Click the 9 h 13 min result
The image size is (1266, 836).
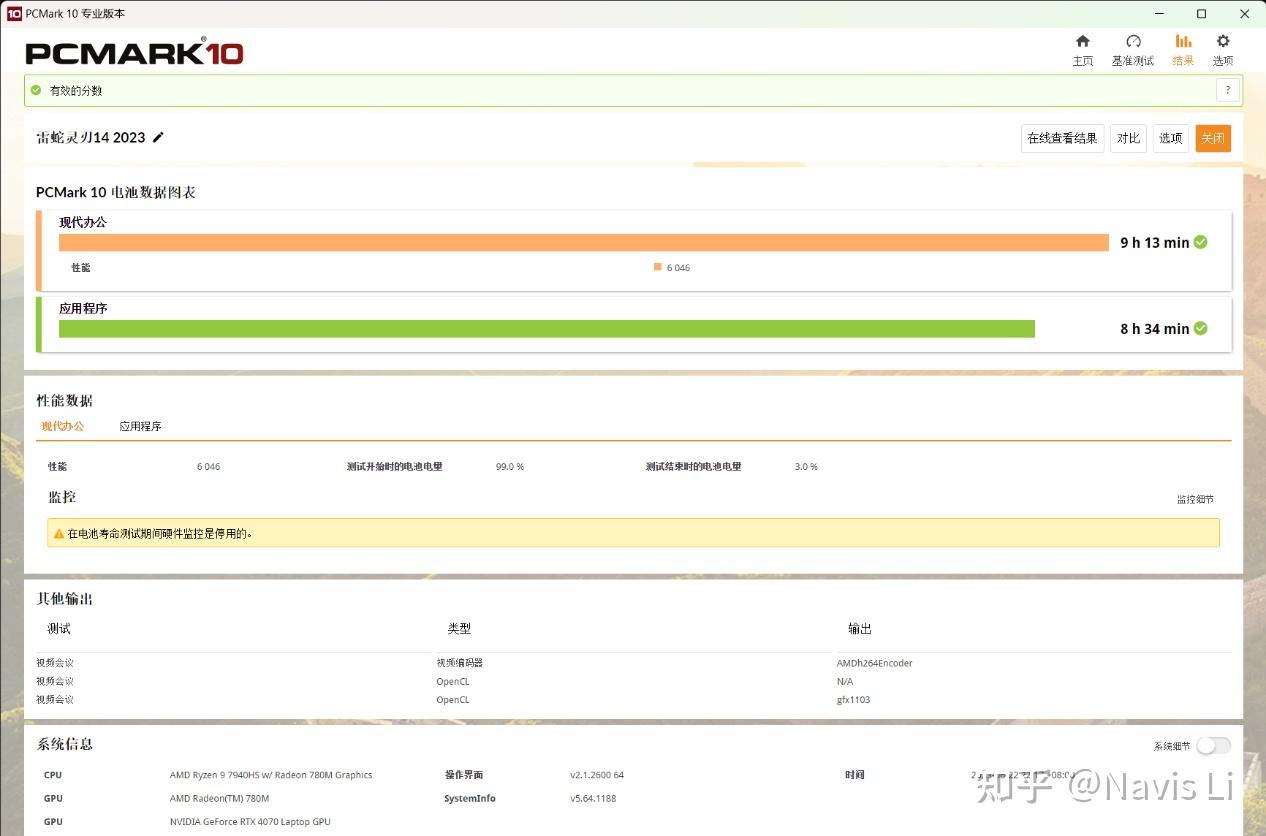point(1154,242)
